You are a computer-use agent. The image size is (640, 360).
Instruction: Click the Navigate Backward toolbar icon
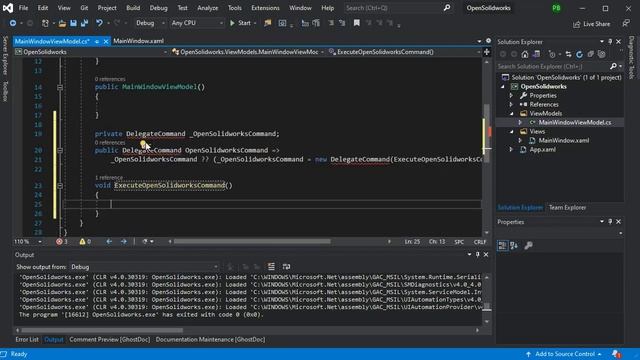13,23
